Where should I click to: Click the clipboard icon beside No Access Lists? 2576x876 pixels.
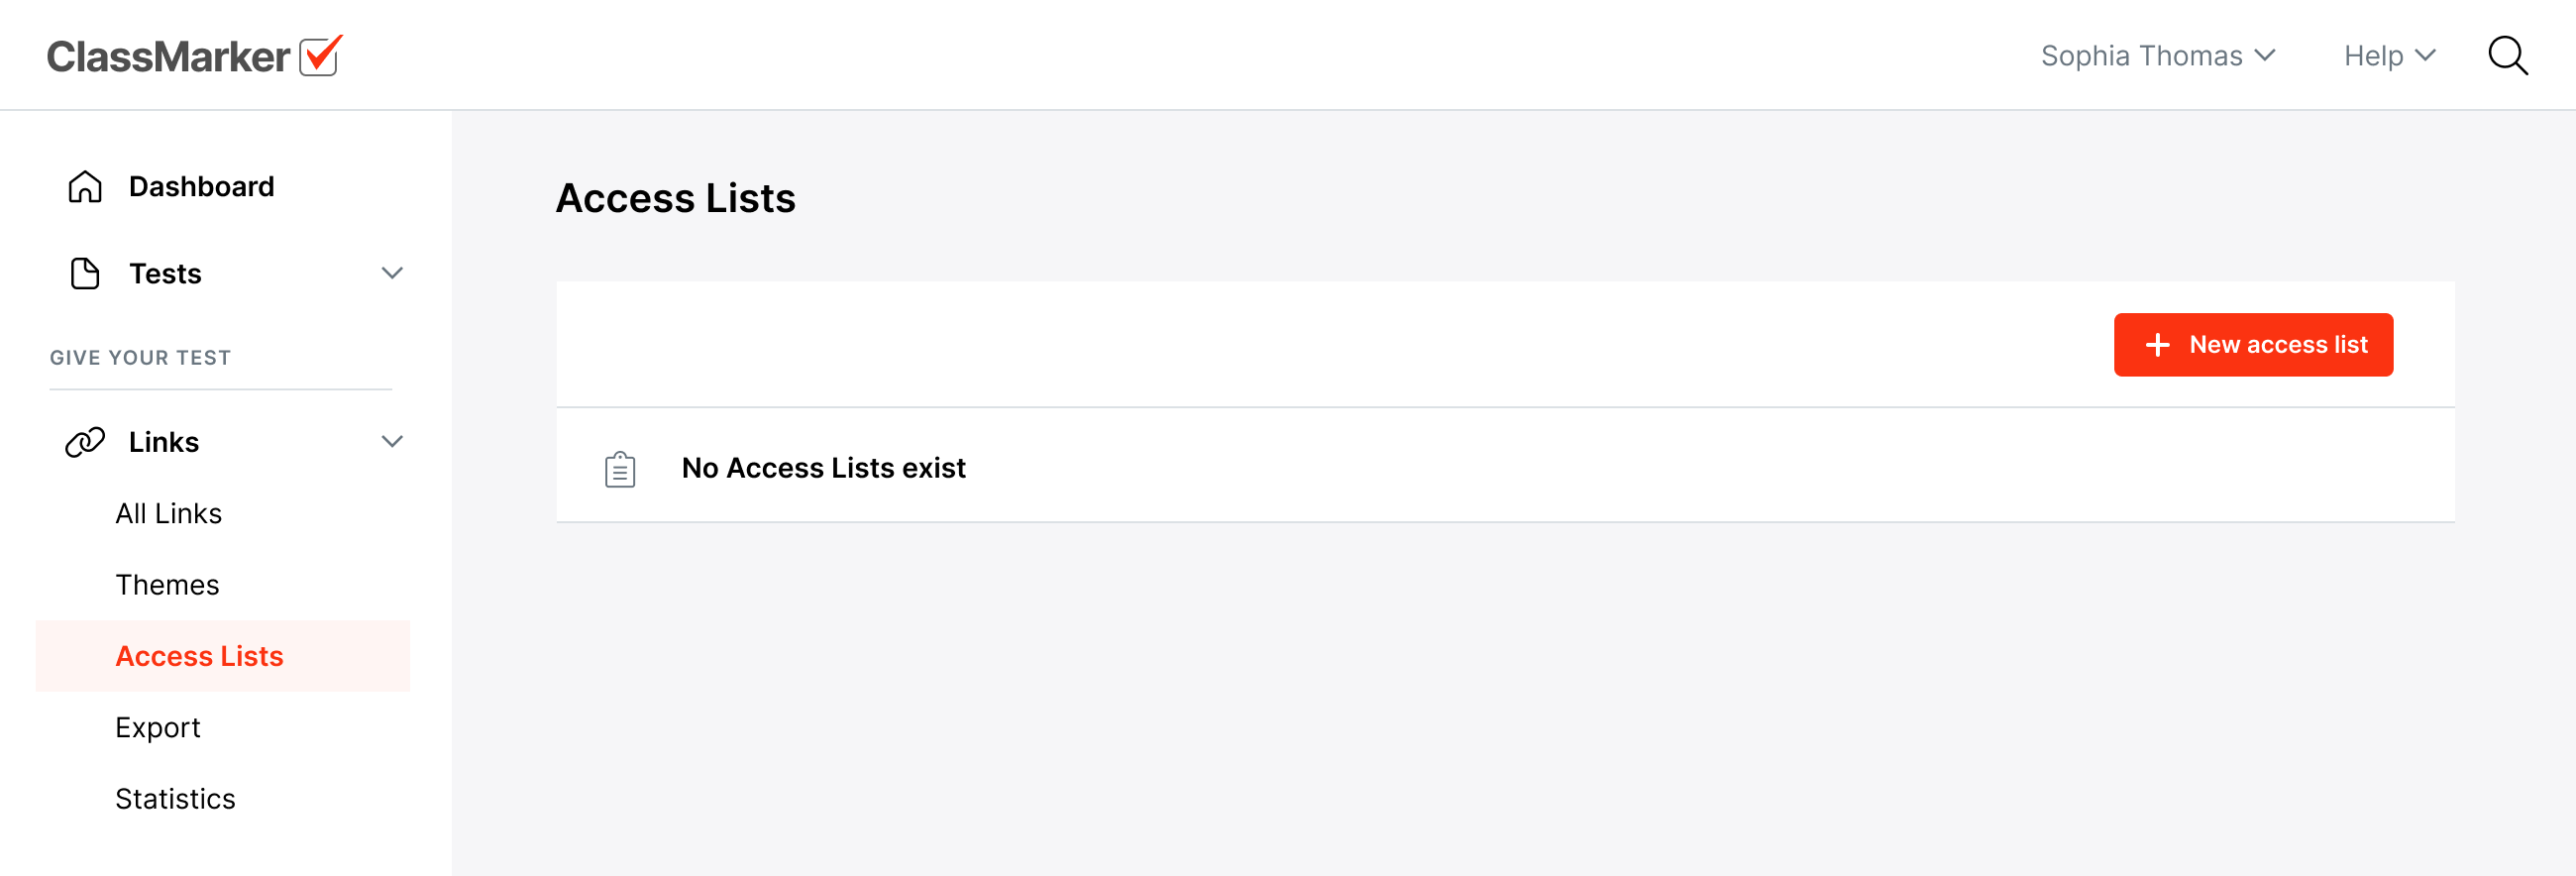pos(620,469)
